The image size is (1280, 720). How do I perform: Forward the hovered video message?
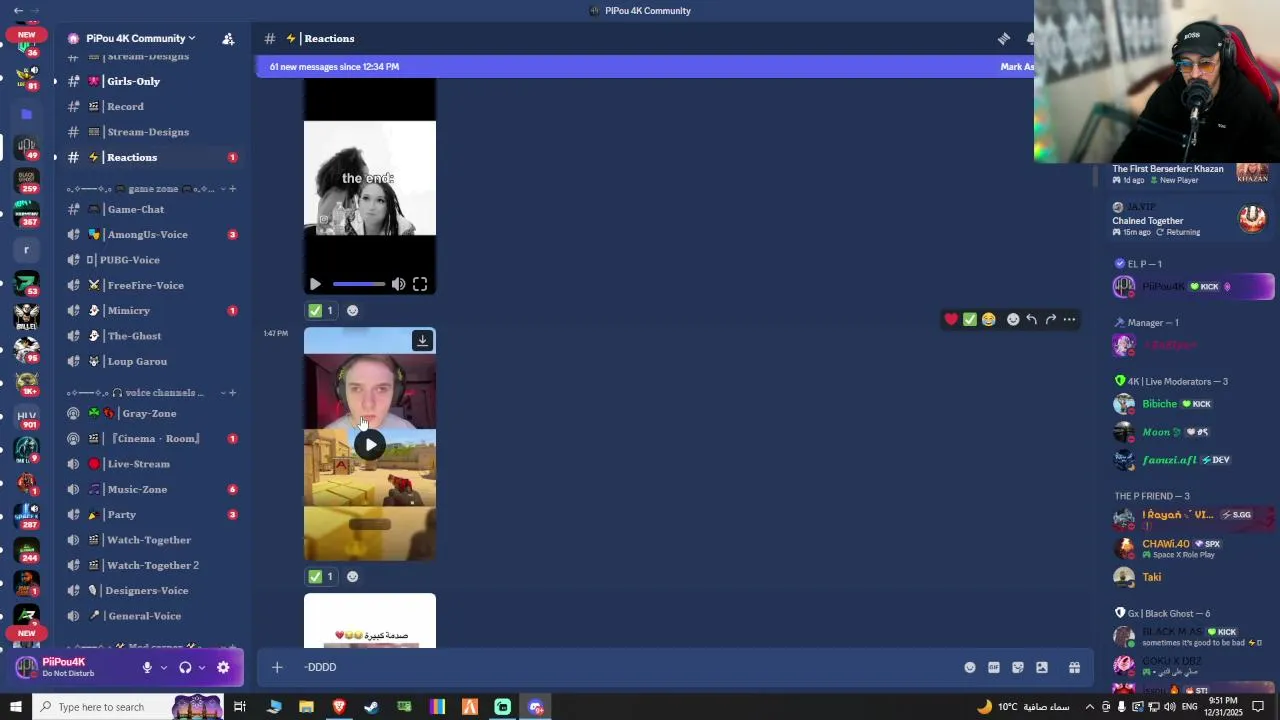click(x=1050, y=319)
